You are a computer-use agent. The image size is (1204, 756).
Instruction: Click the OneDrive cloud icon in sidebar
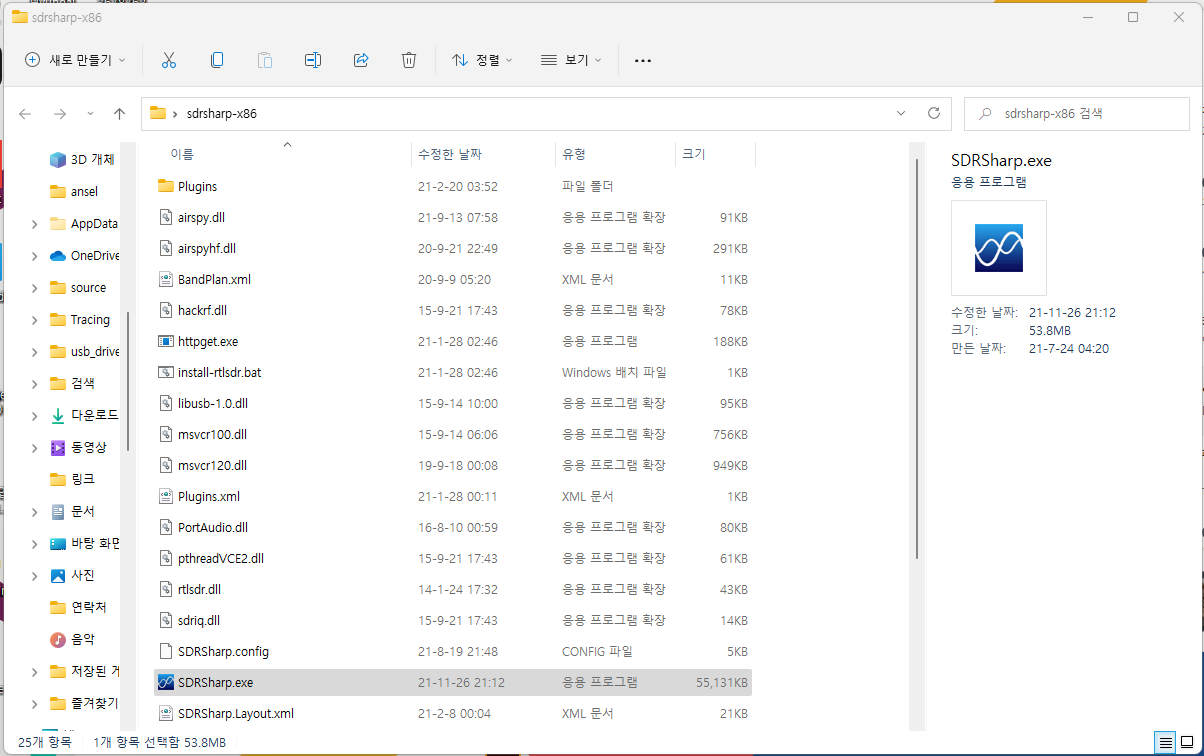tap(58, 255)
